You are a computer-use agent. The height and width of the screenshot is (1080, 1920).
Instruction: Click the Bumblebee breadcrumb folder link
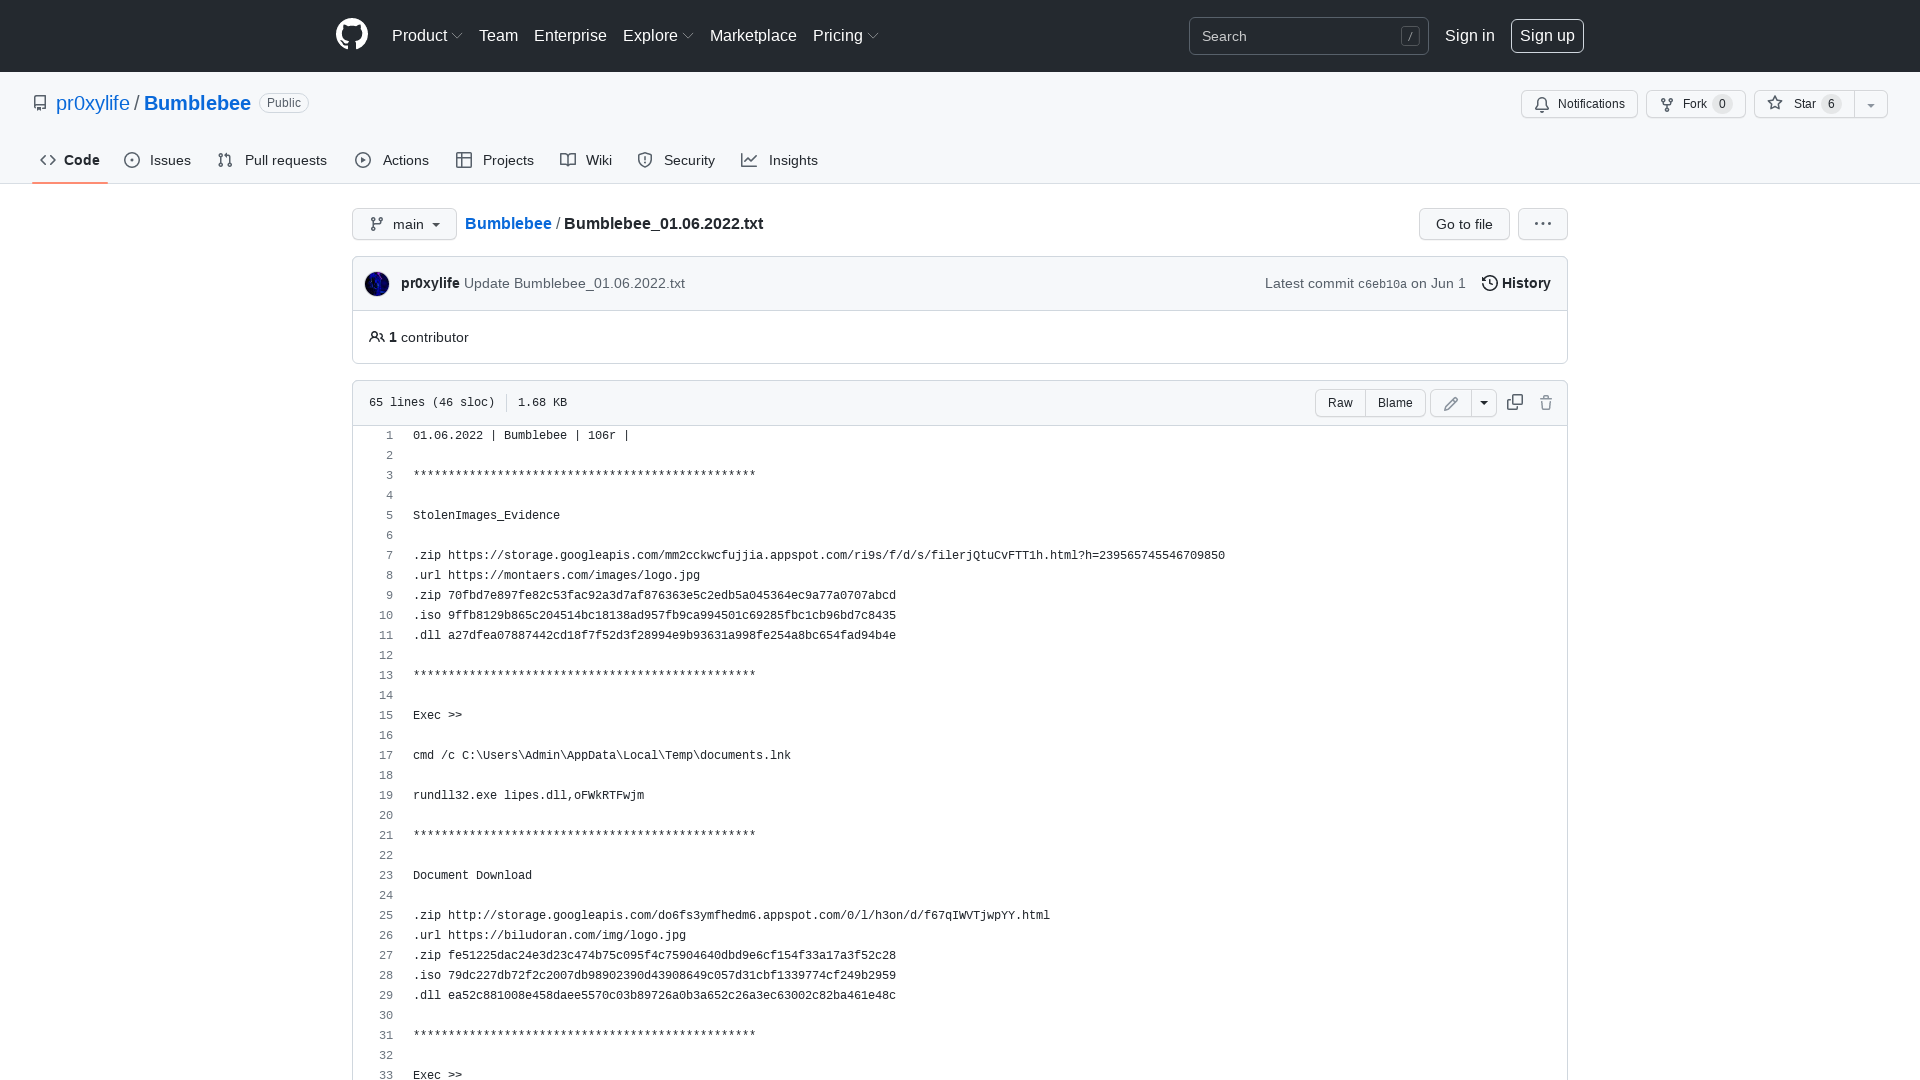coord(508,223)
